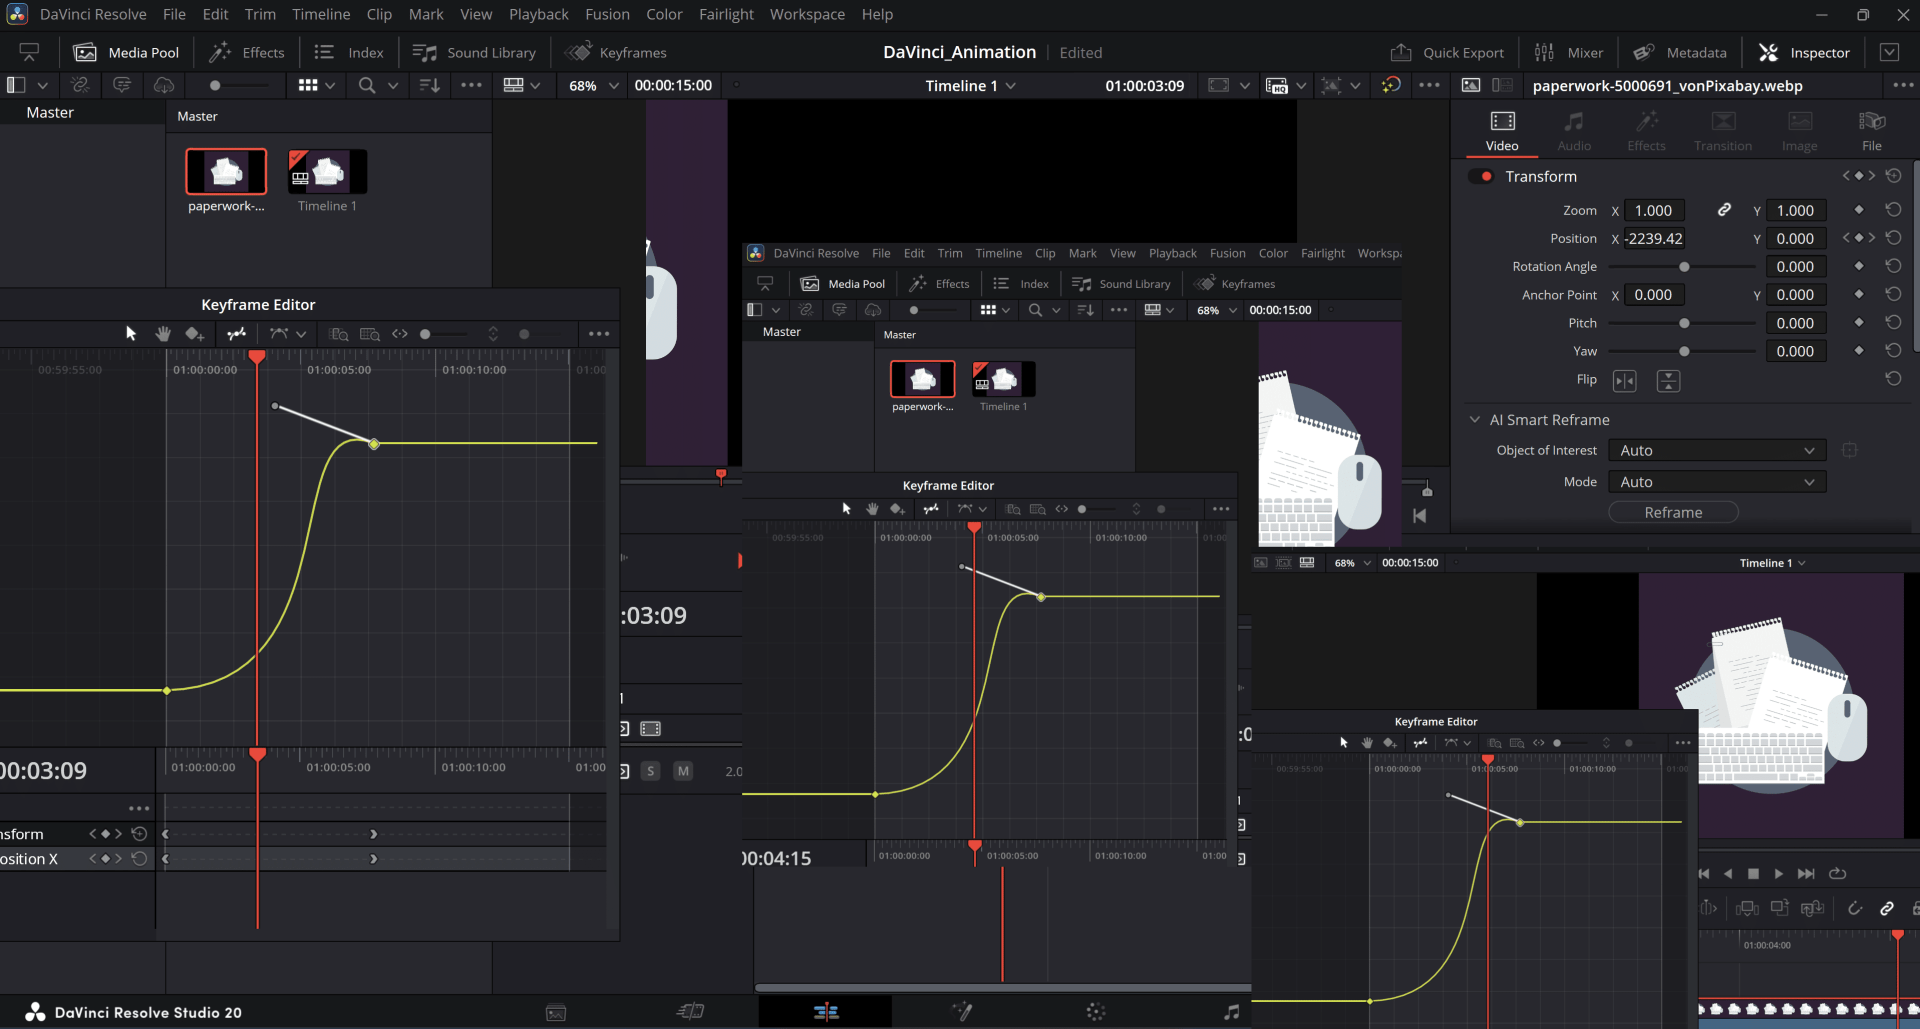Open the Playback menu
Viewport: 1920px width, 1029px height.
tap(538, 14)
